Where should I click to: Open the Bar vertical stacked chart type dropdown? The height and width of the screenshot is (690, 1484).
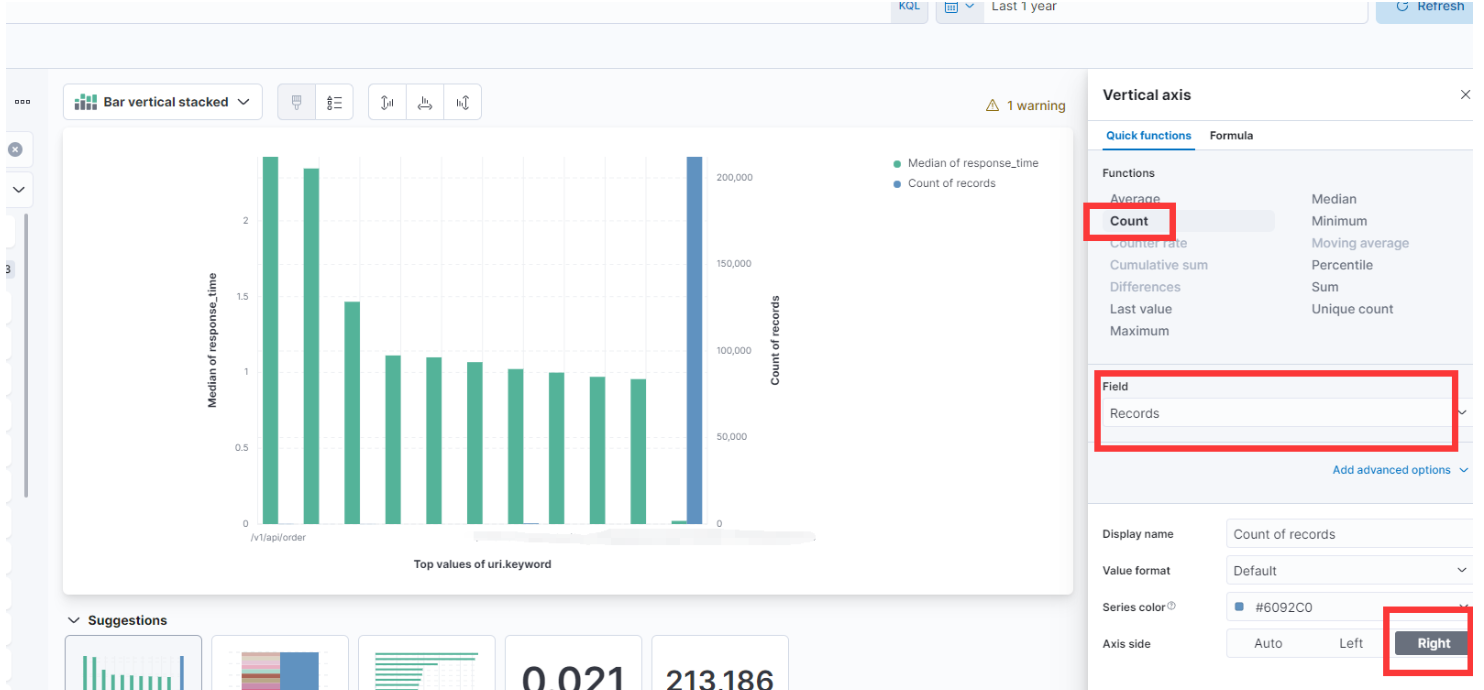163,102
